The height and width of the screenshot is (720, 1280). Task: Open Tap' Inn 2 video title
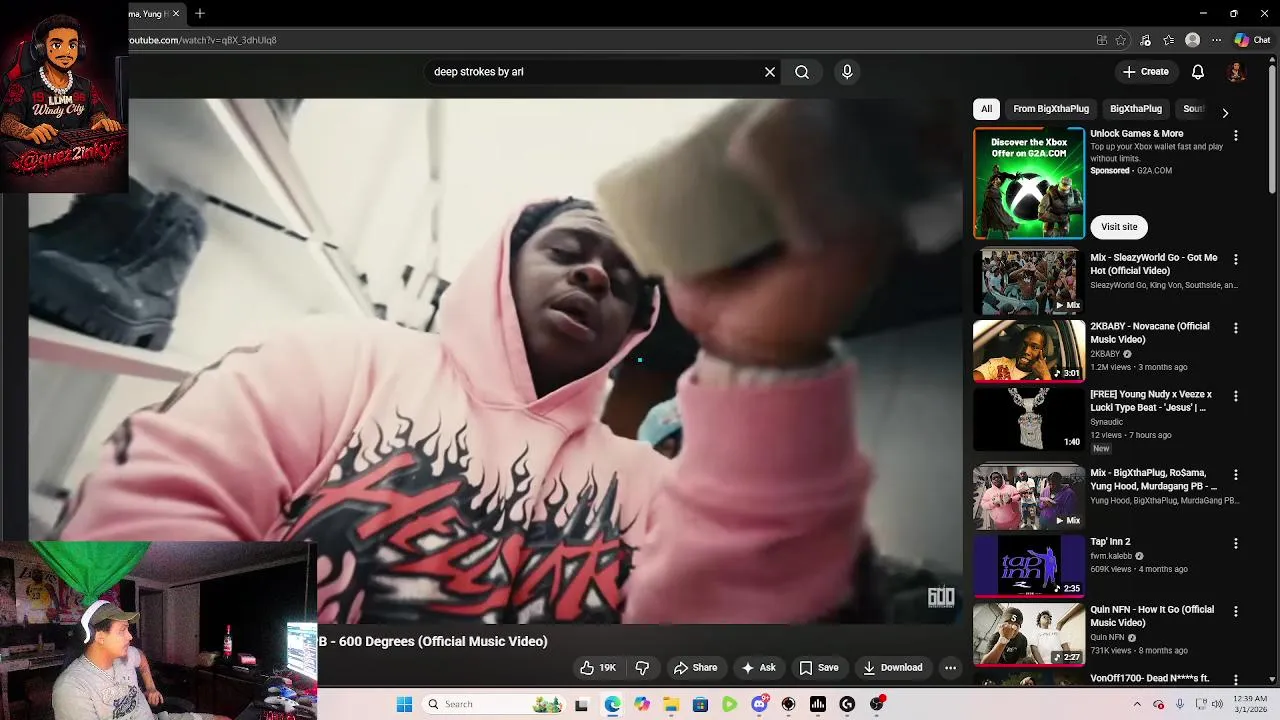point(1110,542)
